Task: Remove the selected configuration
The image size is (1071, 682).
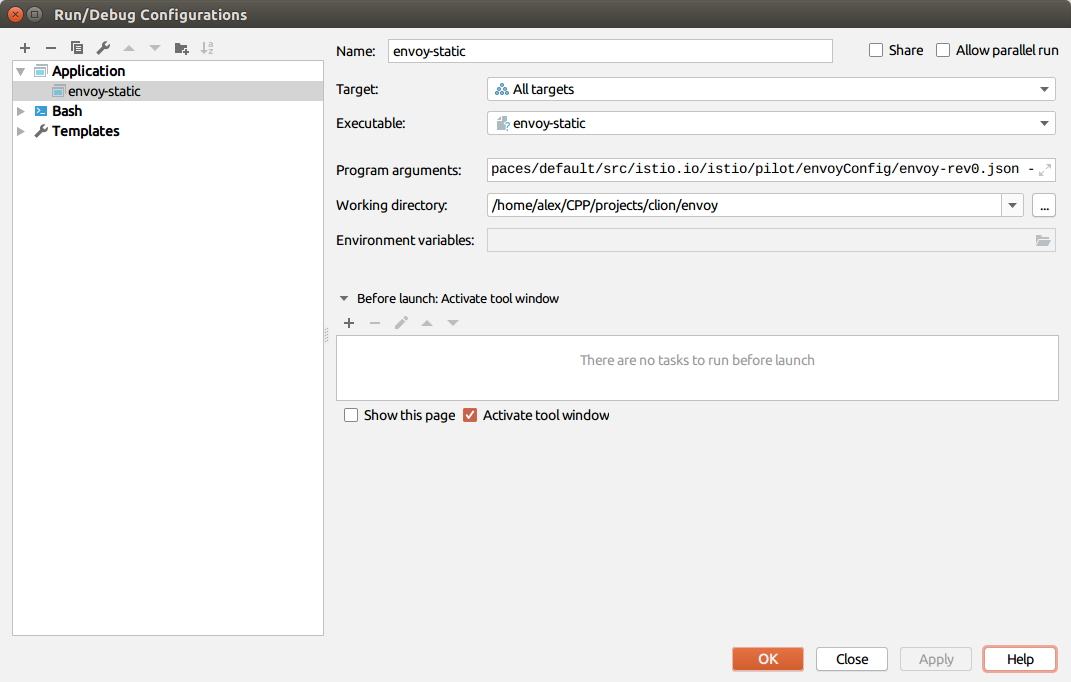Action: [x=50, y=47]
